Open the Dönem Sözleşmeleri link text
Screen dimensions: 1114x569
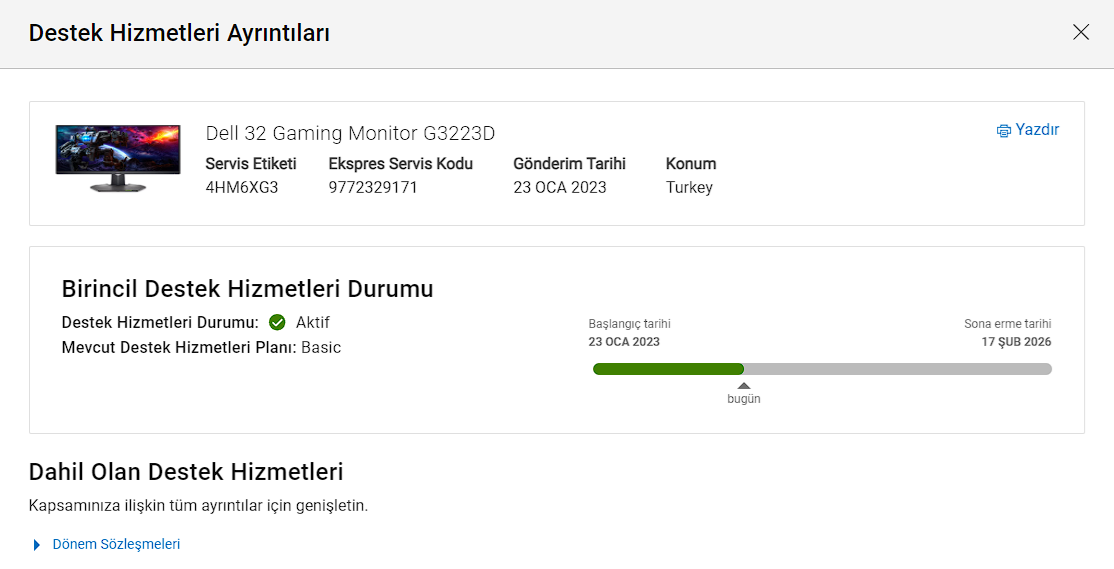click(x=116, y=545)
